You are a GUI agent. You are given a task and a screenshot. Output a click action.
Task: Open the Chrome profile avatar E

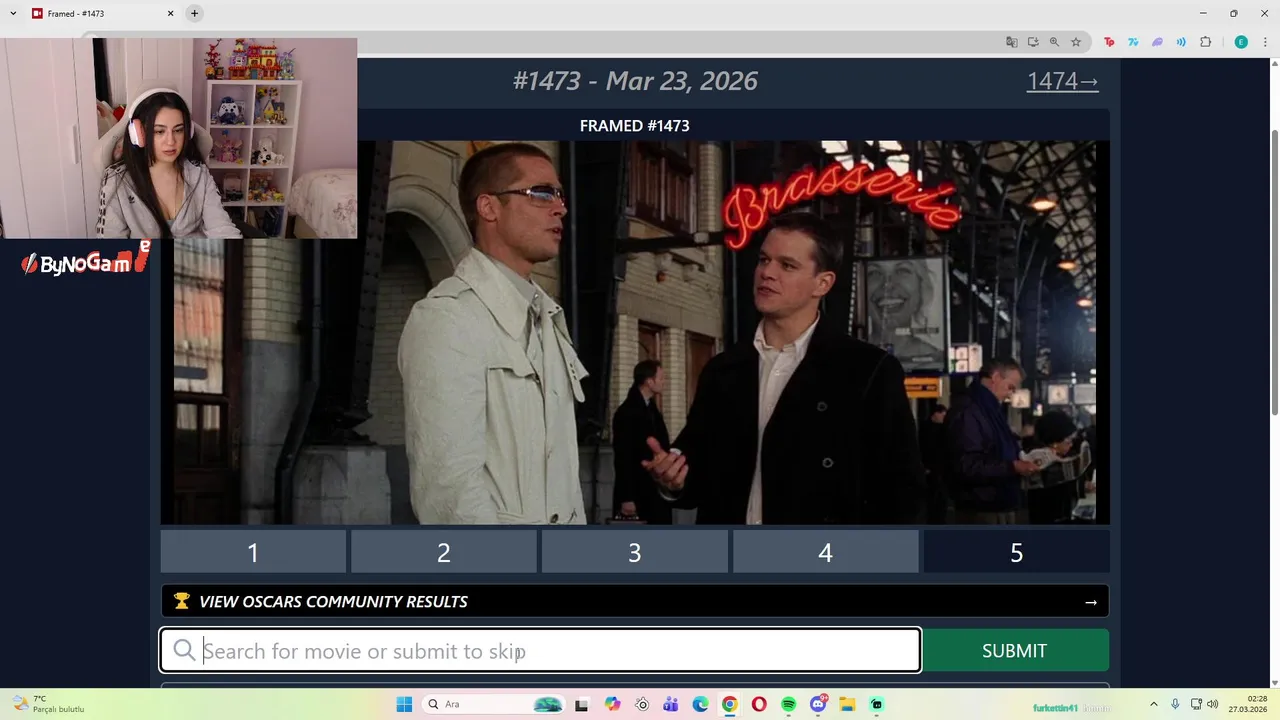1241,42
